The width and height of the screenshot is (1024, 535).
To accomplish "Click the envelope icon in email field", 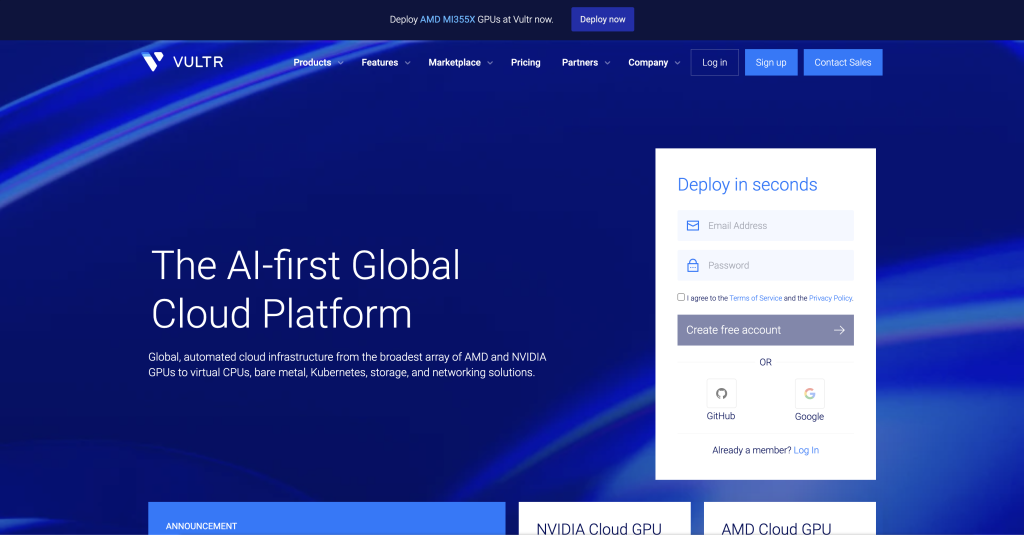I will (x=693, y=226).
